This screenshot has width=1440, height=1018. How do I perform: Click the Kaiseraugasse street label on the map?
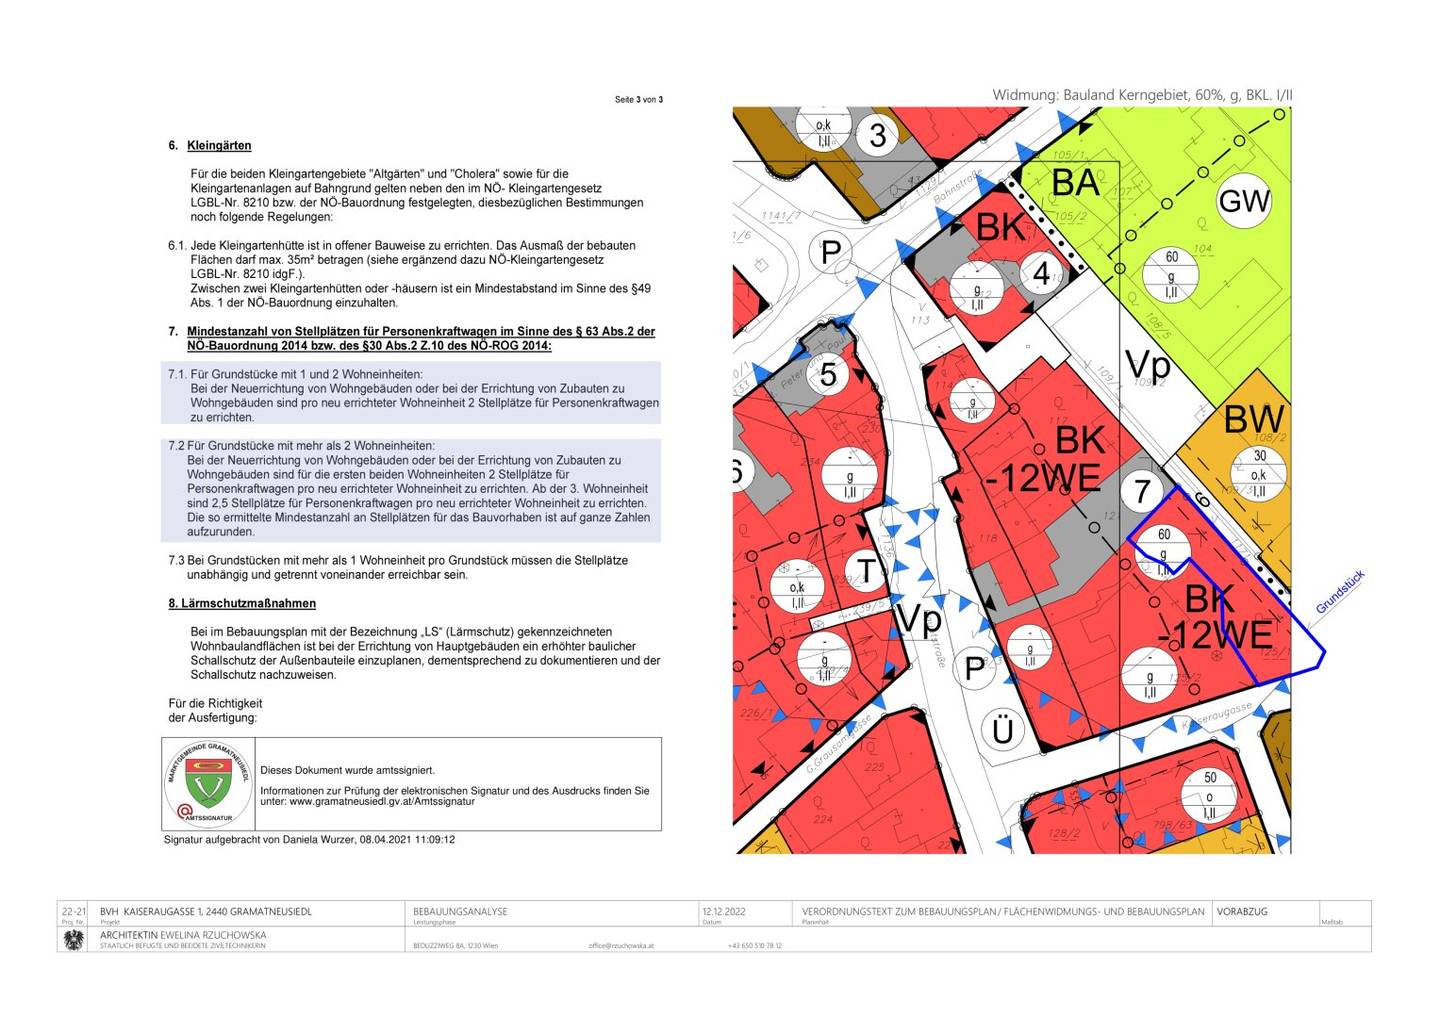1216,714
